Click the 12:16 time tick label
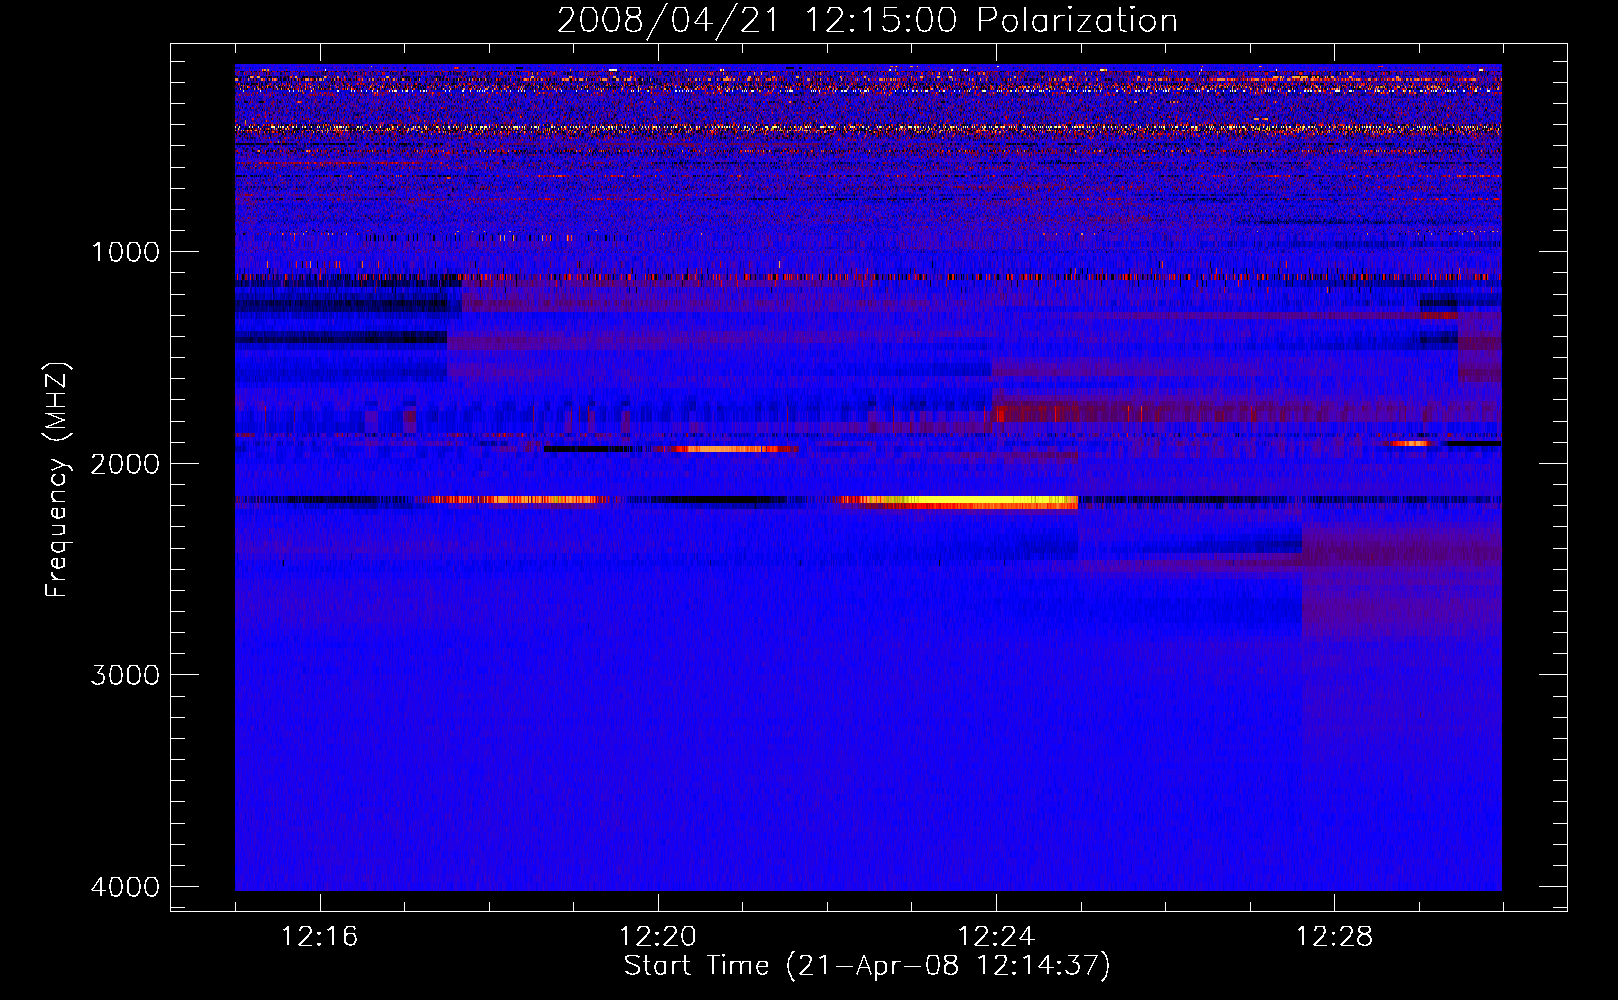This screenshot has width=1618, height=1000. coord(320,937)
